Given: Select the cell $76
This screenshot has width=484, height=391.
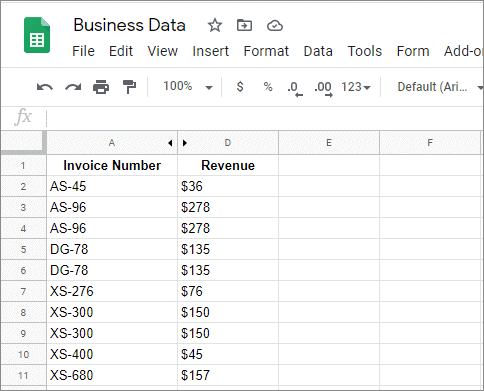Looking at the screenshot, I should 228,291.
